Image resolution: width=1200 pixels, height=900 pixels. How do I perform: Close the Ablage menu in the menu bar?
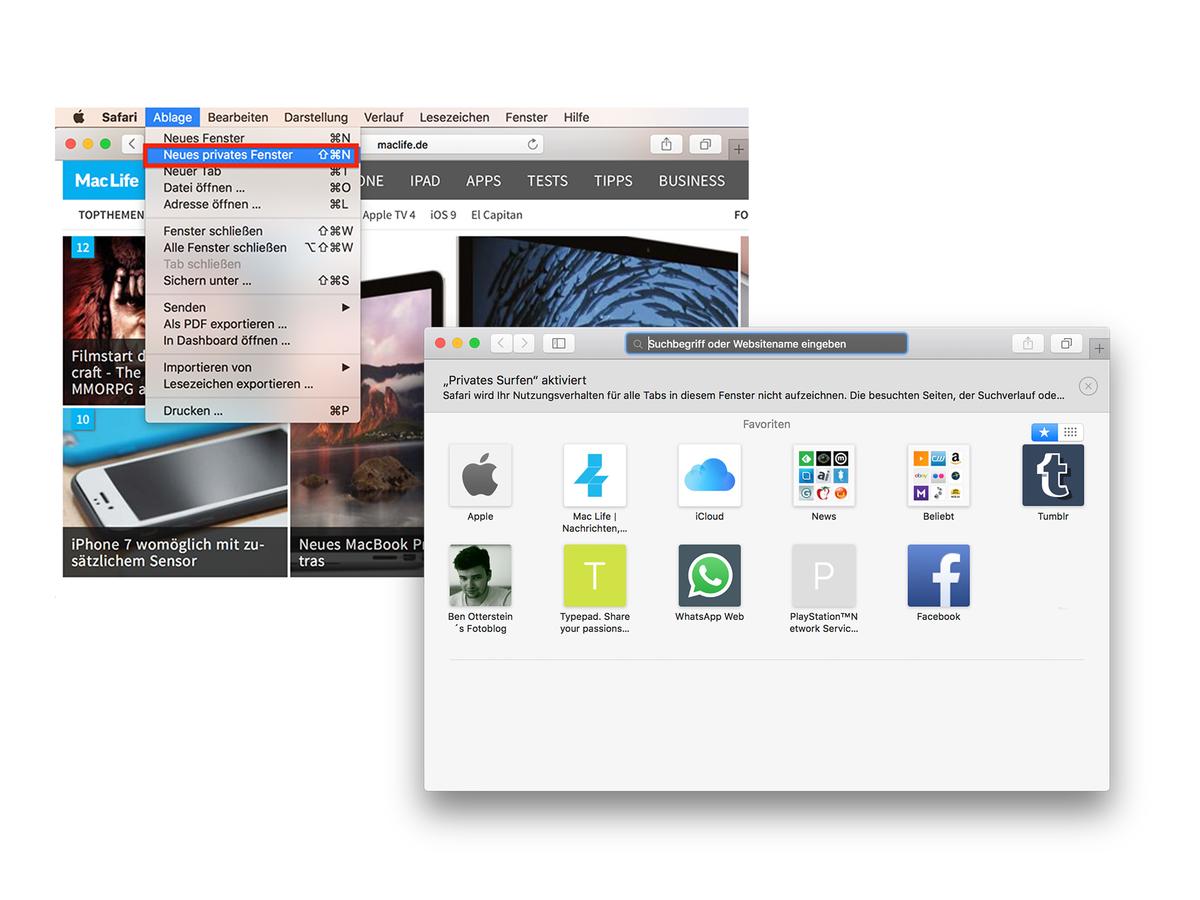click(172, 117)
